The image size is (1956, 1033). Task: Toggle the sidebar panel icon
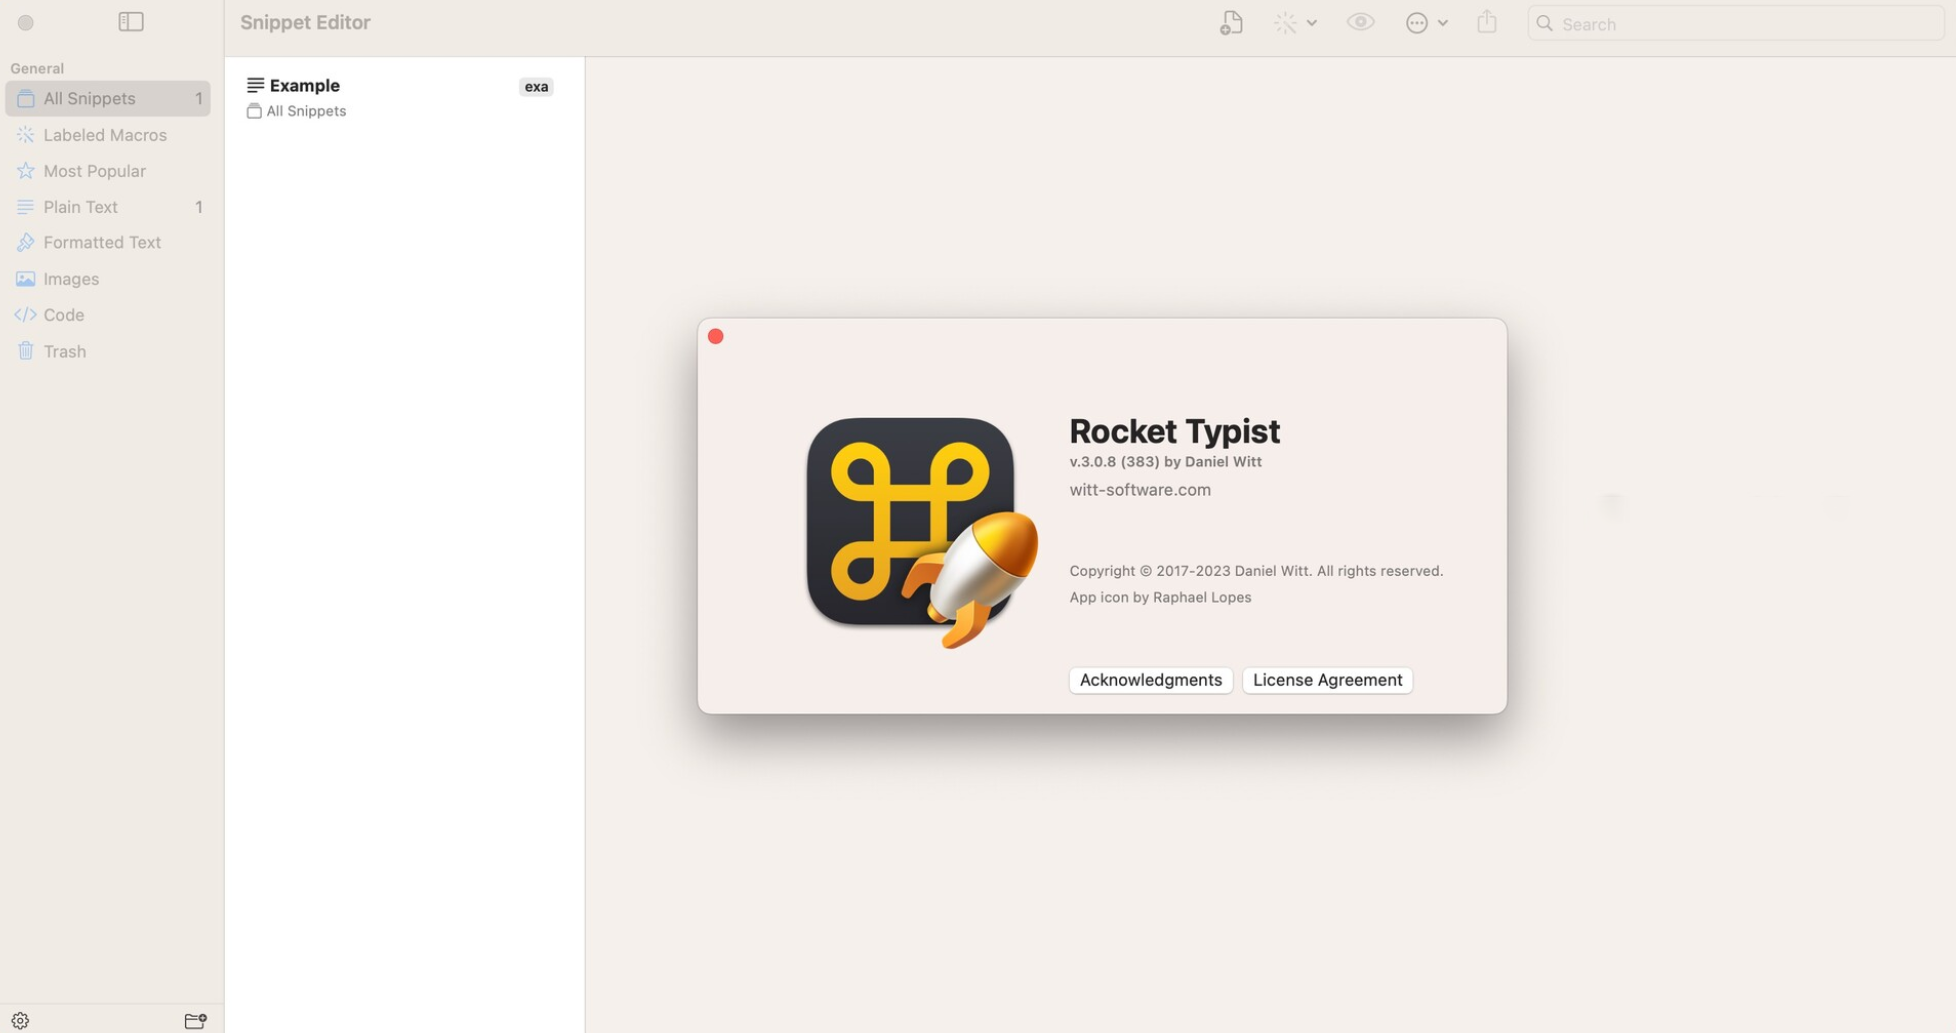click(x=131, y=22)
